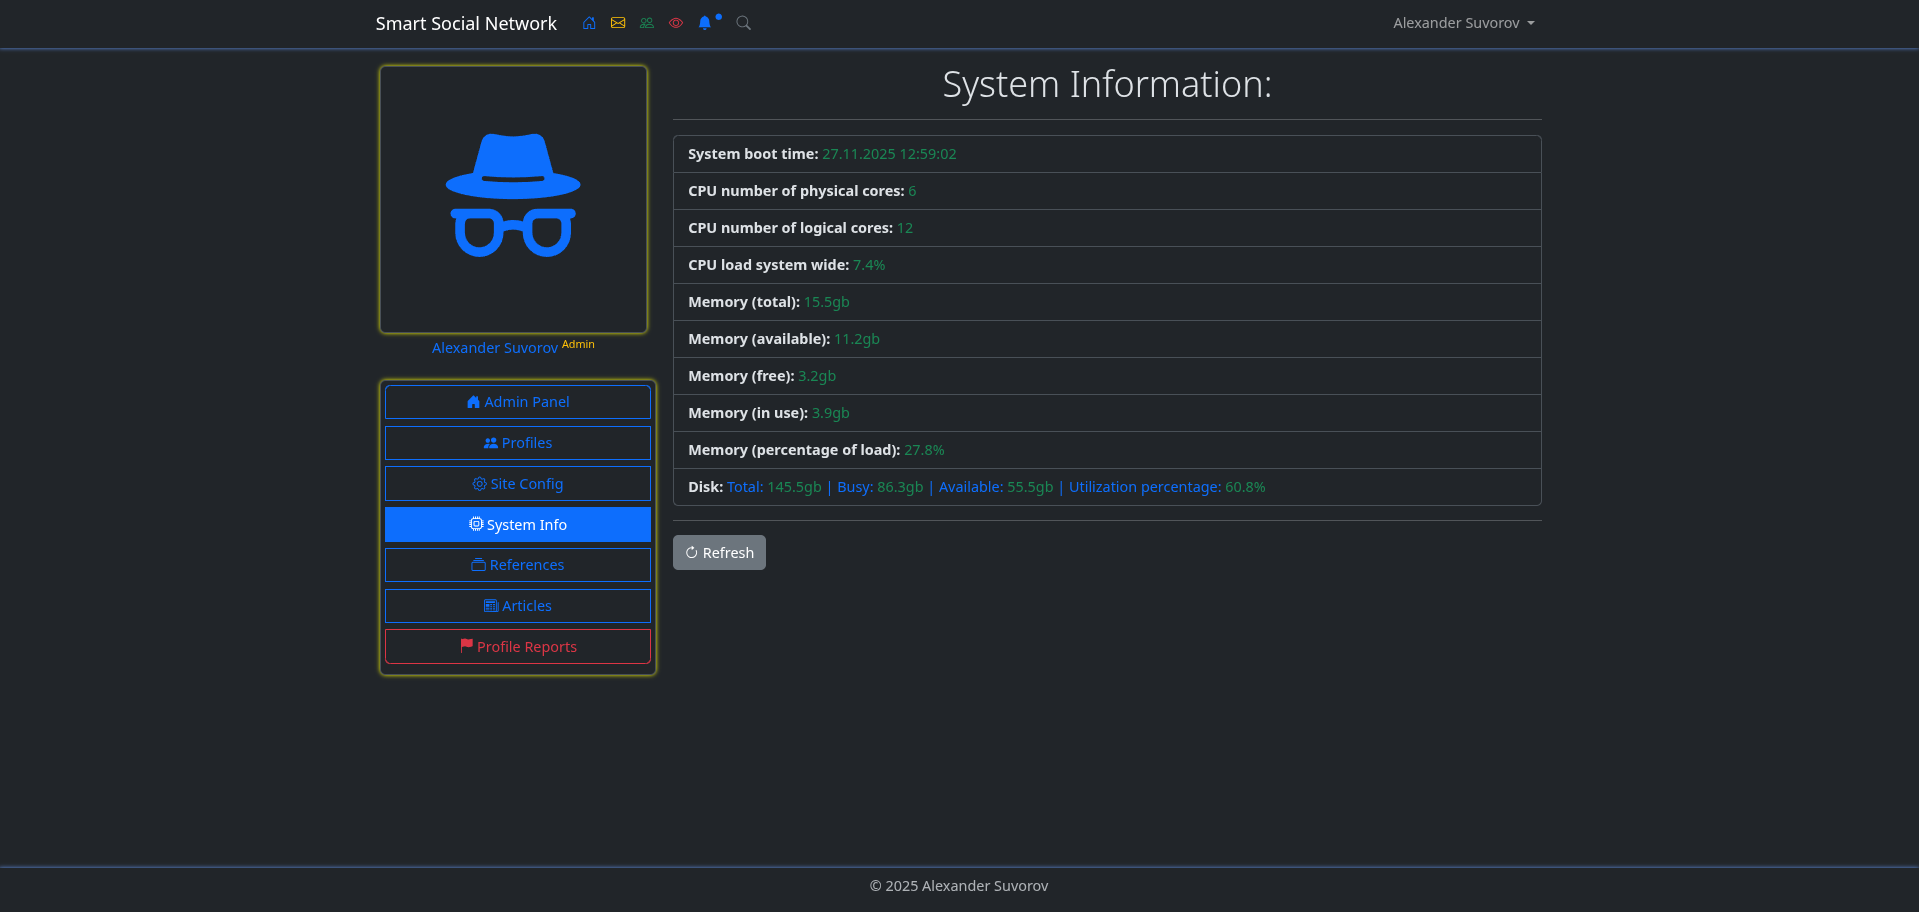Open notifications bell icon
This screenshot has width=1919, height=912.
pos(705,23)
